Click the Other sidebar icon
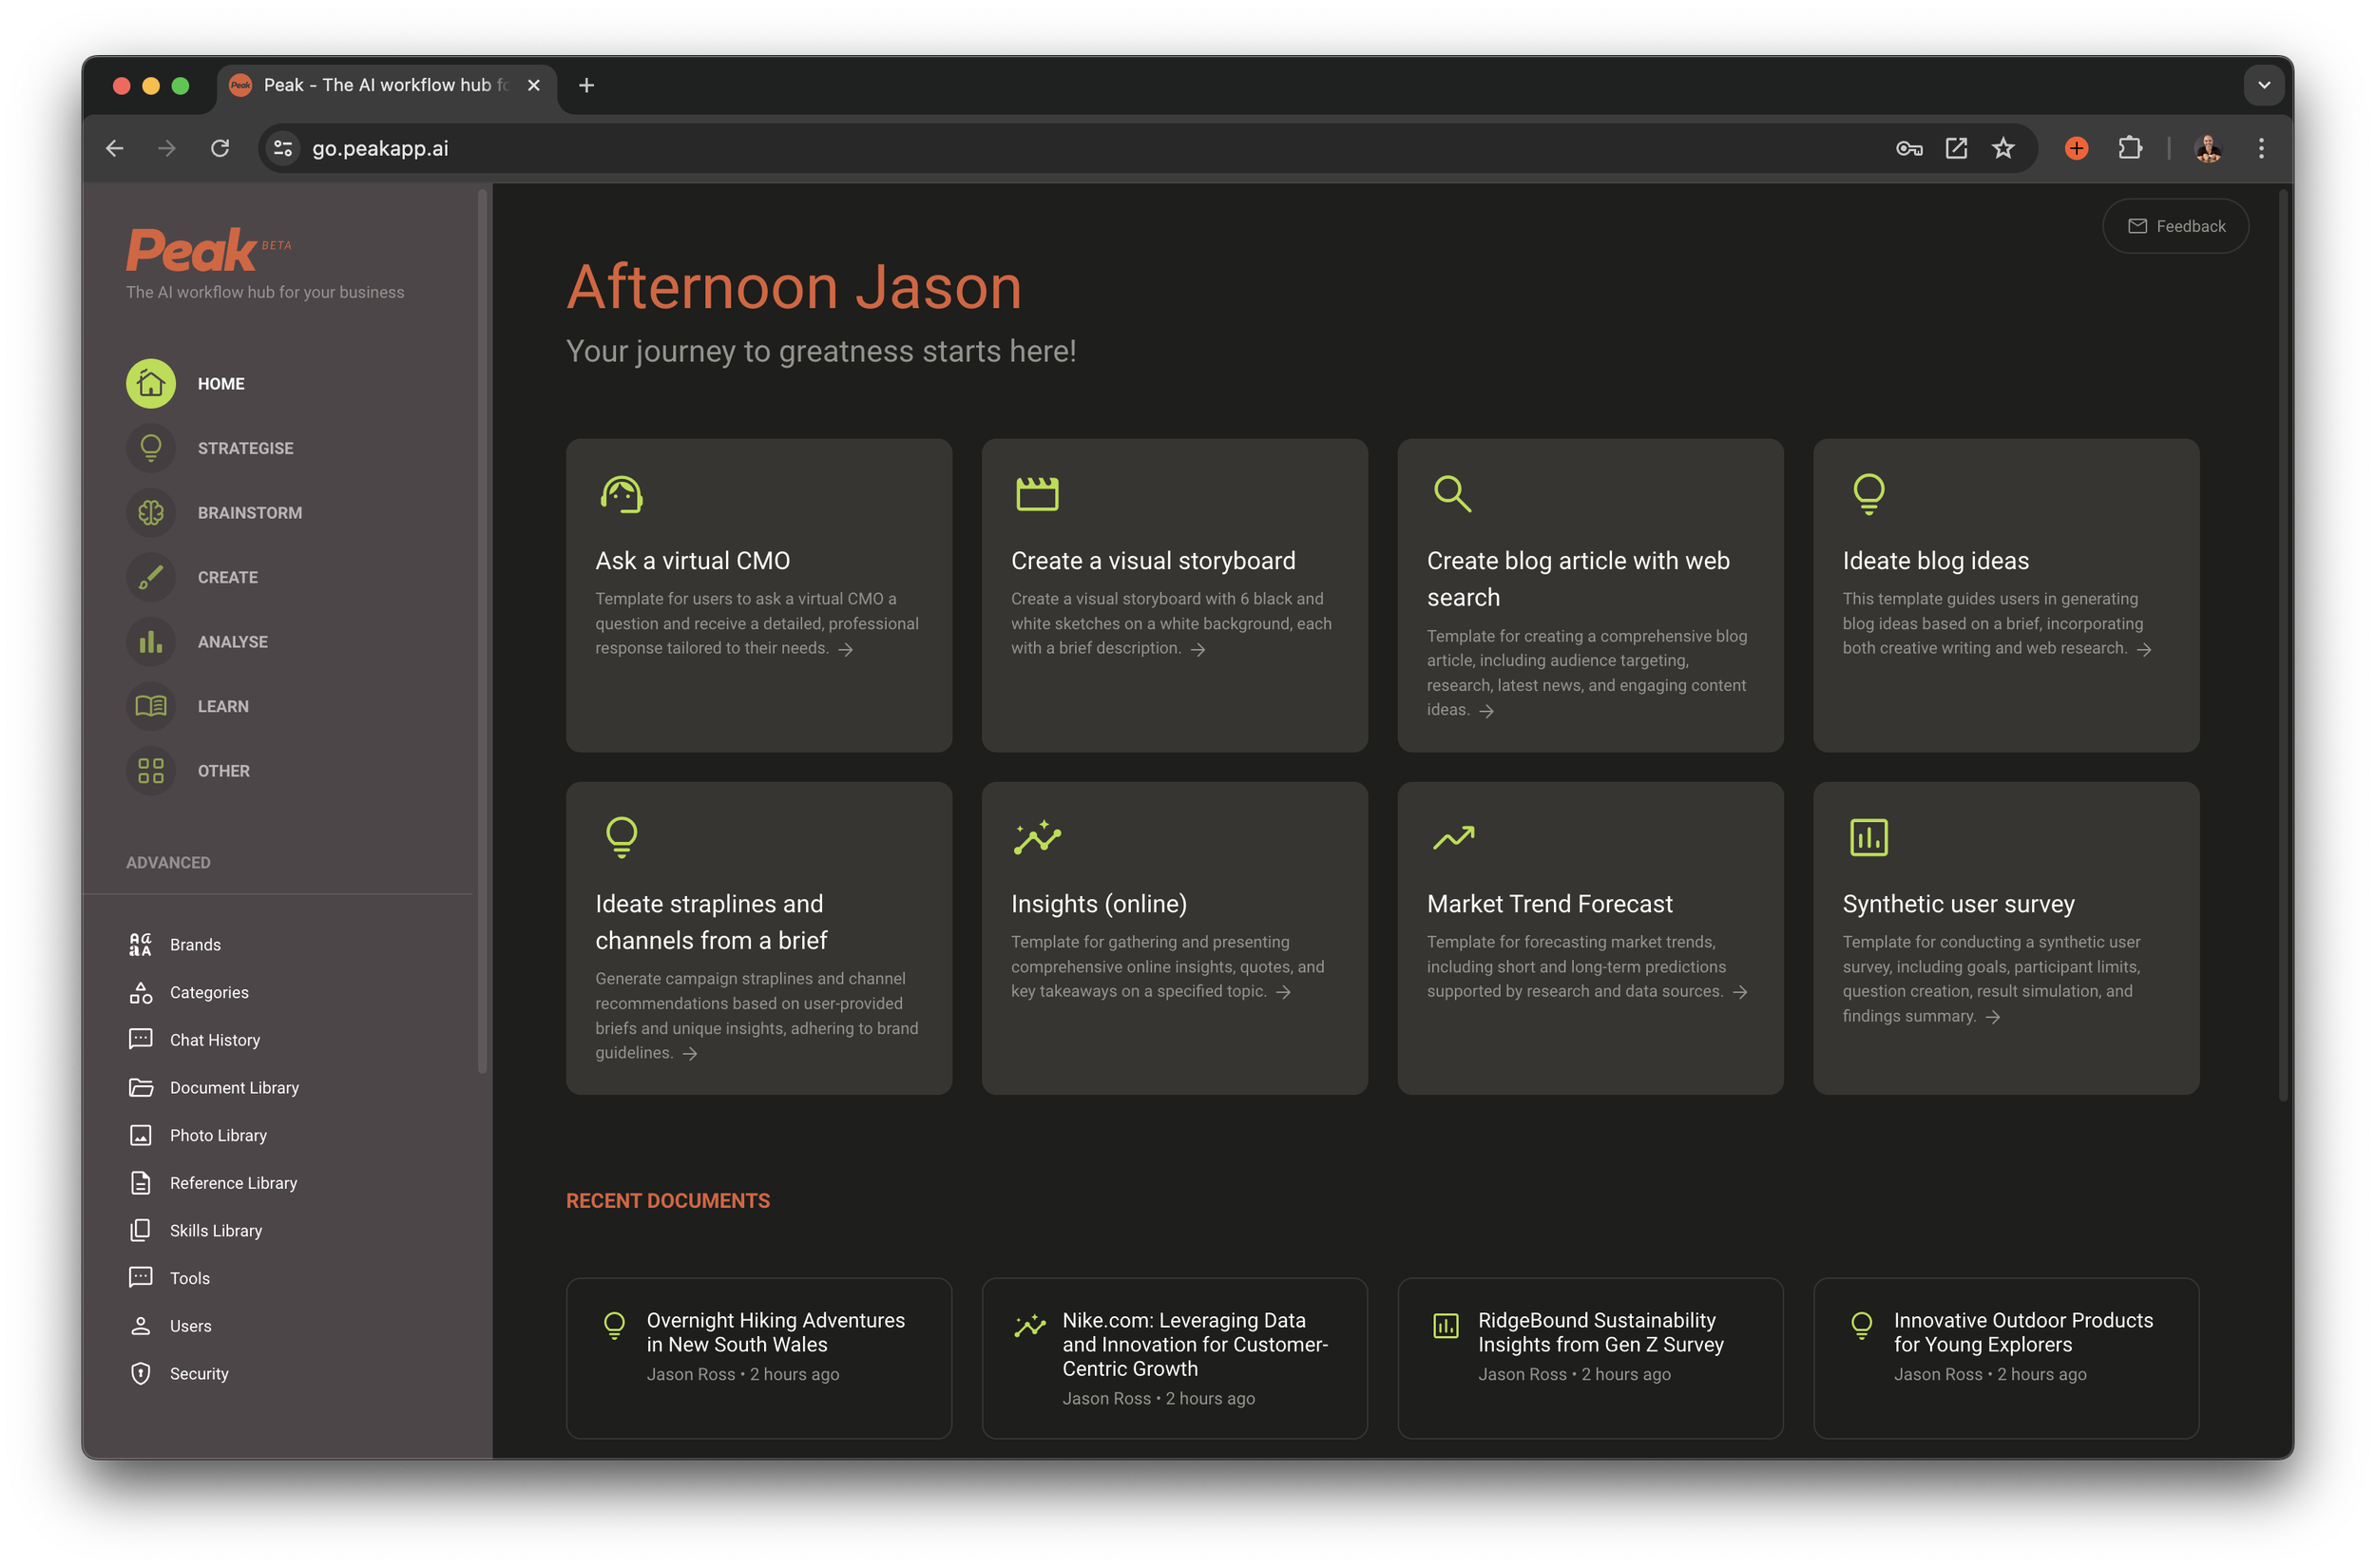This screenshot has width=2376, height=1568. coord(148,768)
